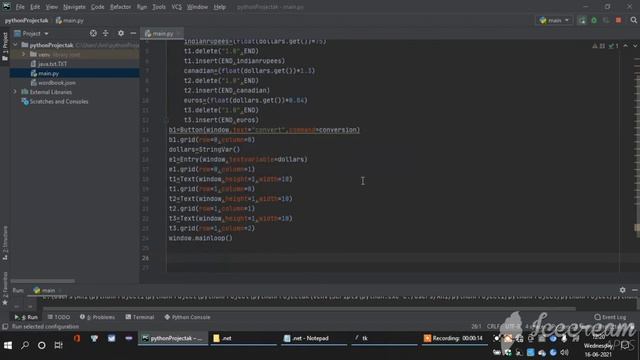Open the Python Console tab
The height and width of the screenshot is (360, 640).
[x=187, y=317]
